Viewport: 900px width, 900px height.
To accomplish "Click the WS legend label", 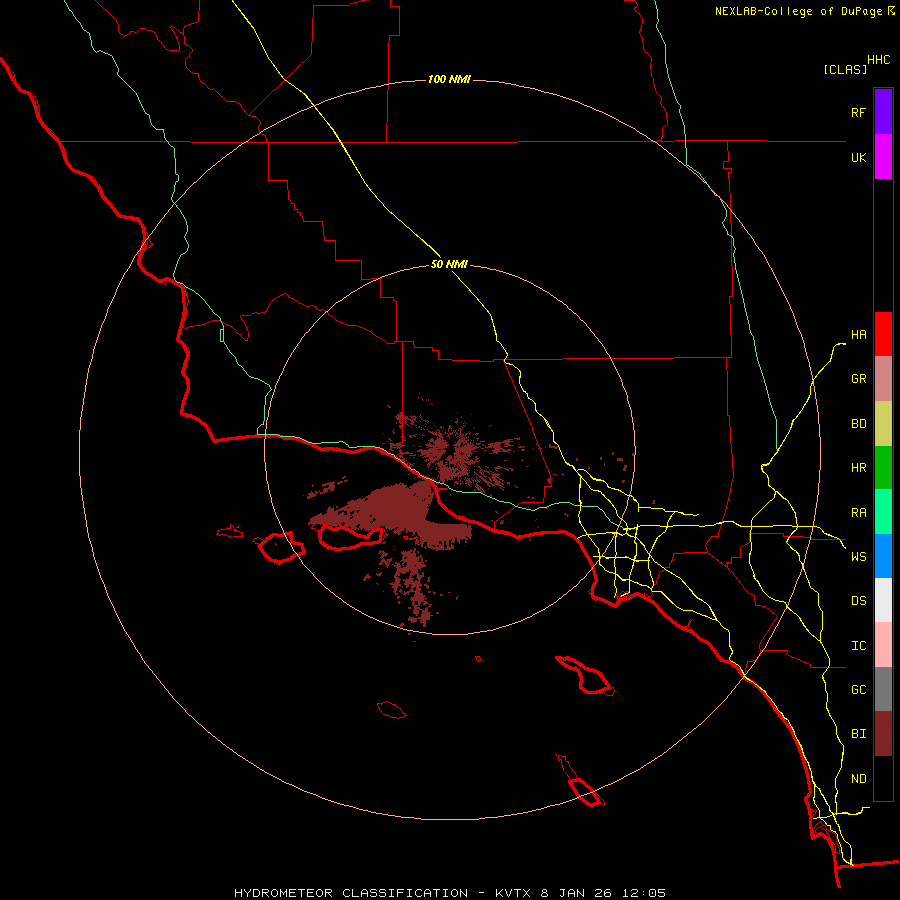I will coord(858,557).
